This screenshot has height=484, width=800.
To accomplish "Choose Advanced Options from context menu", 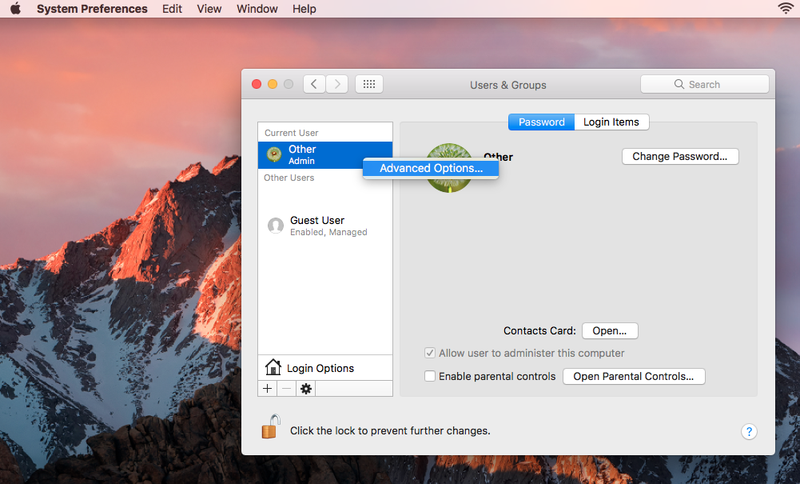I will pyautogui.click(x=431, y=168).
